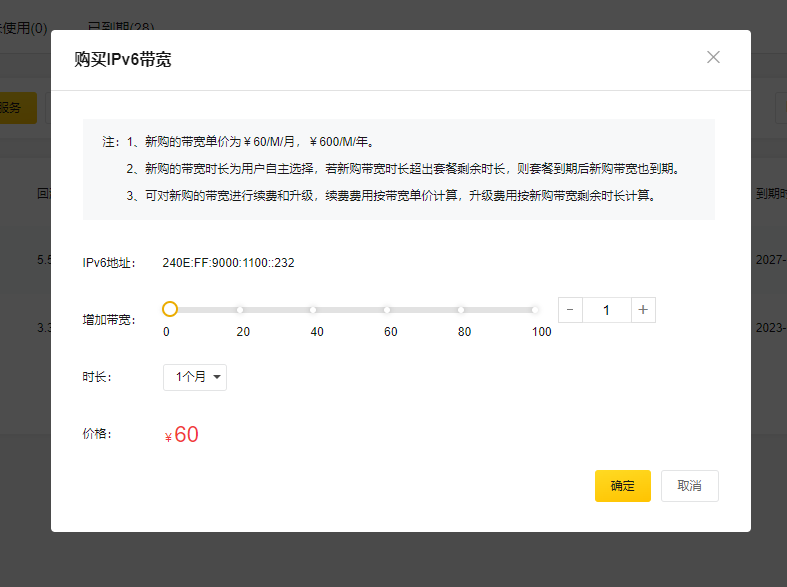Set bandwidth slider to the 100 mark
This screenshot has height=587, width=787.
point(535,310)
